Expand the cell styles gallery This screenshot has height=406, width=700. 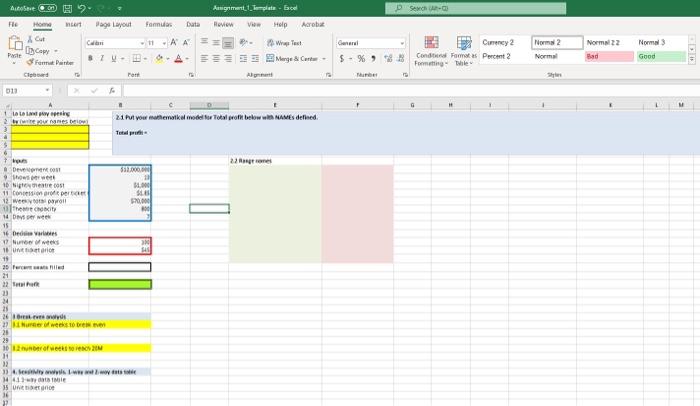[692, 59]
